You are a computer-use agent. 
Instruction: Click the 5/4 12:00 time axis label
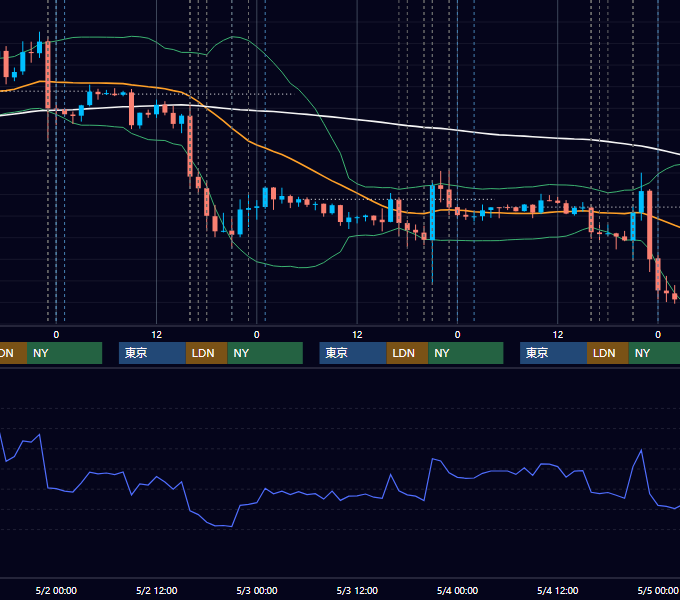[x=557, y=590]
